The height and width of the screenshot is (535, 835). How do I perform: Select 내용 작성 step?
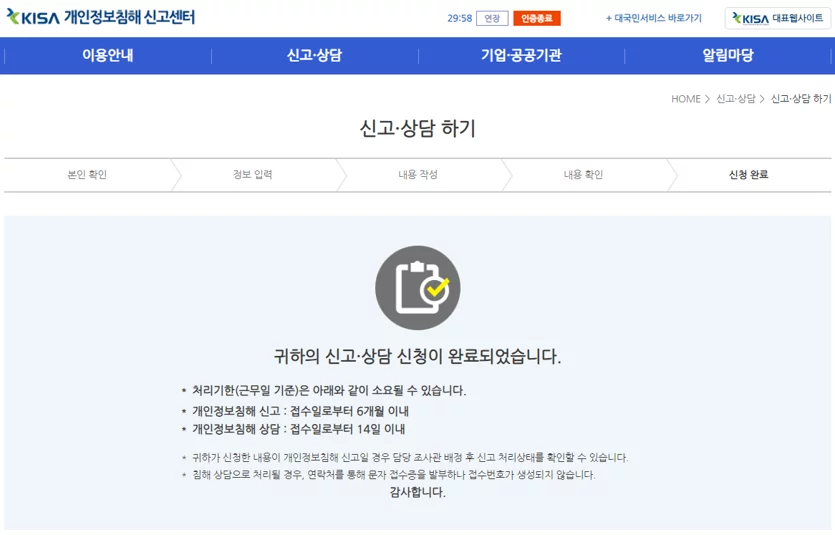pyautogui.click(x=418, y=175)
